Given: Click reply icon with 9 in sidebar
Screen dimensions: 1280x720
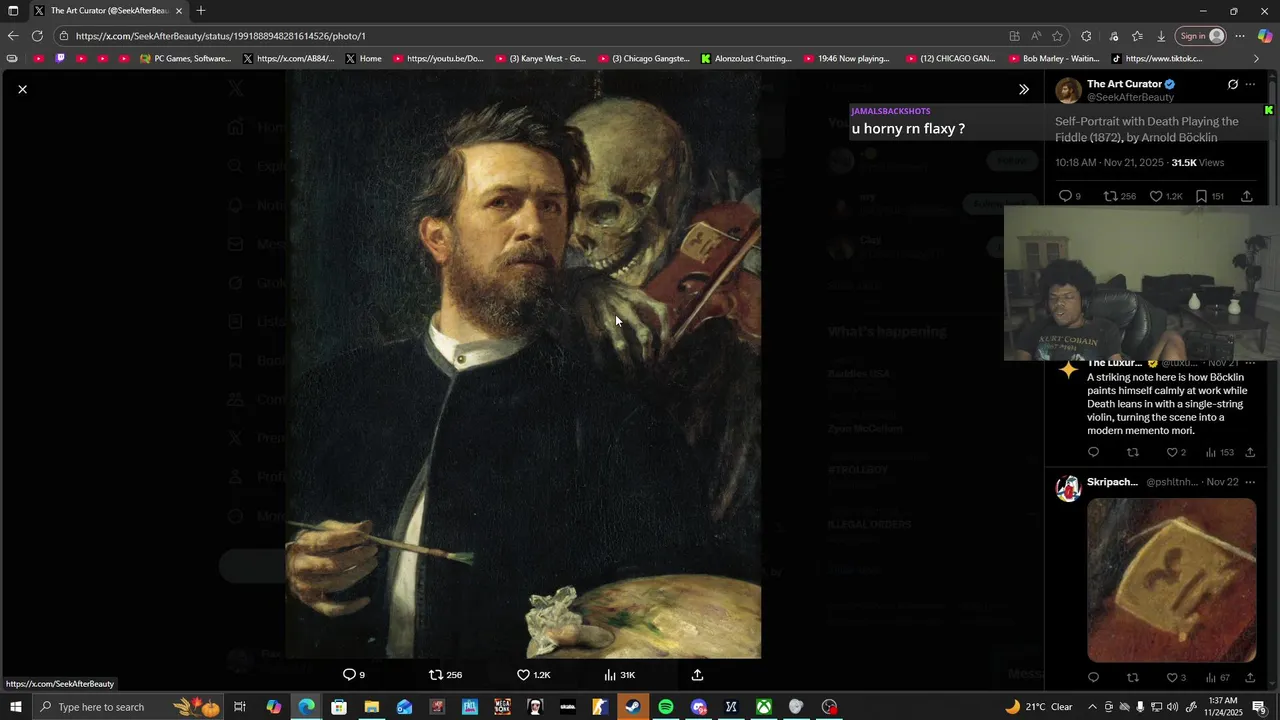Looking at the screenshot, I should point(1069,196).
